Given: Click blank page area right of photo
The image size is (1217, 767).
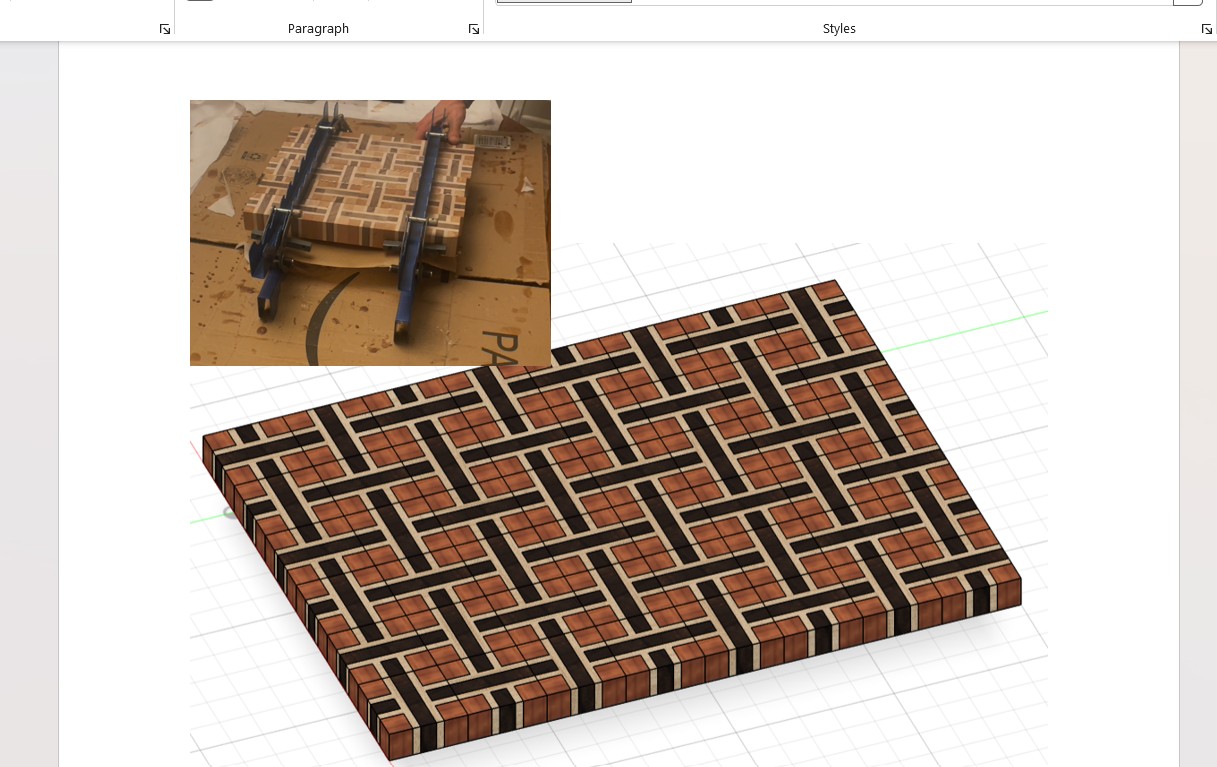Looking at the screenshot, I should [800, 150].
